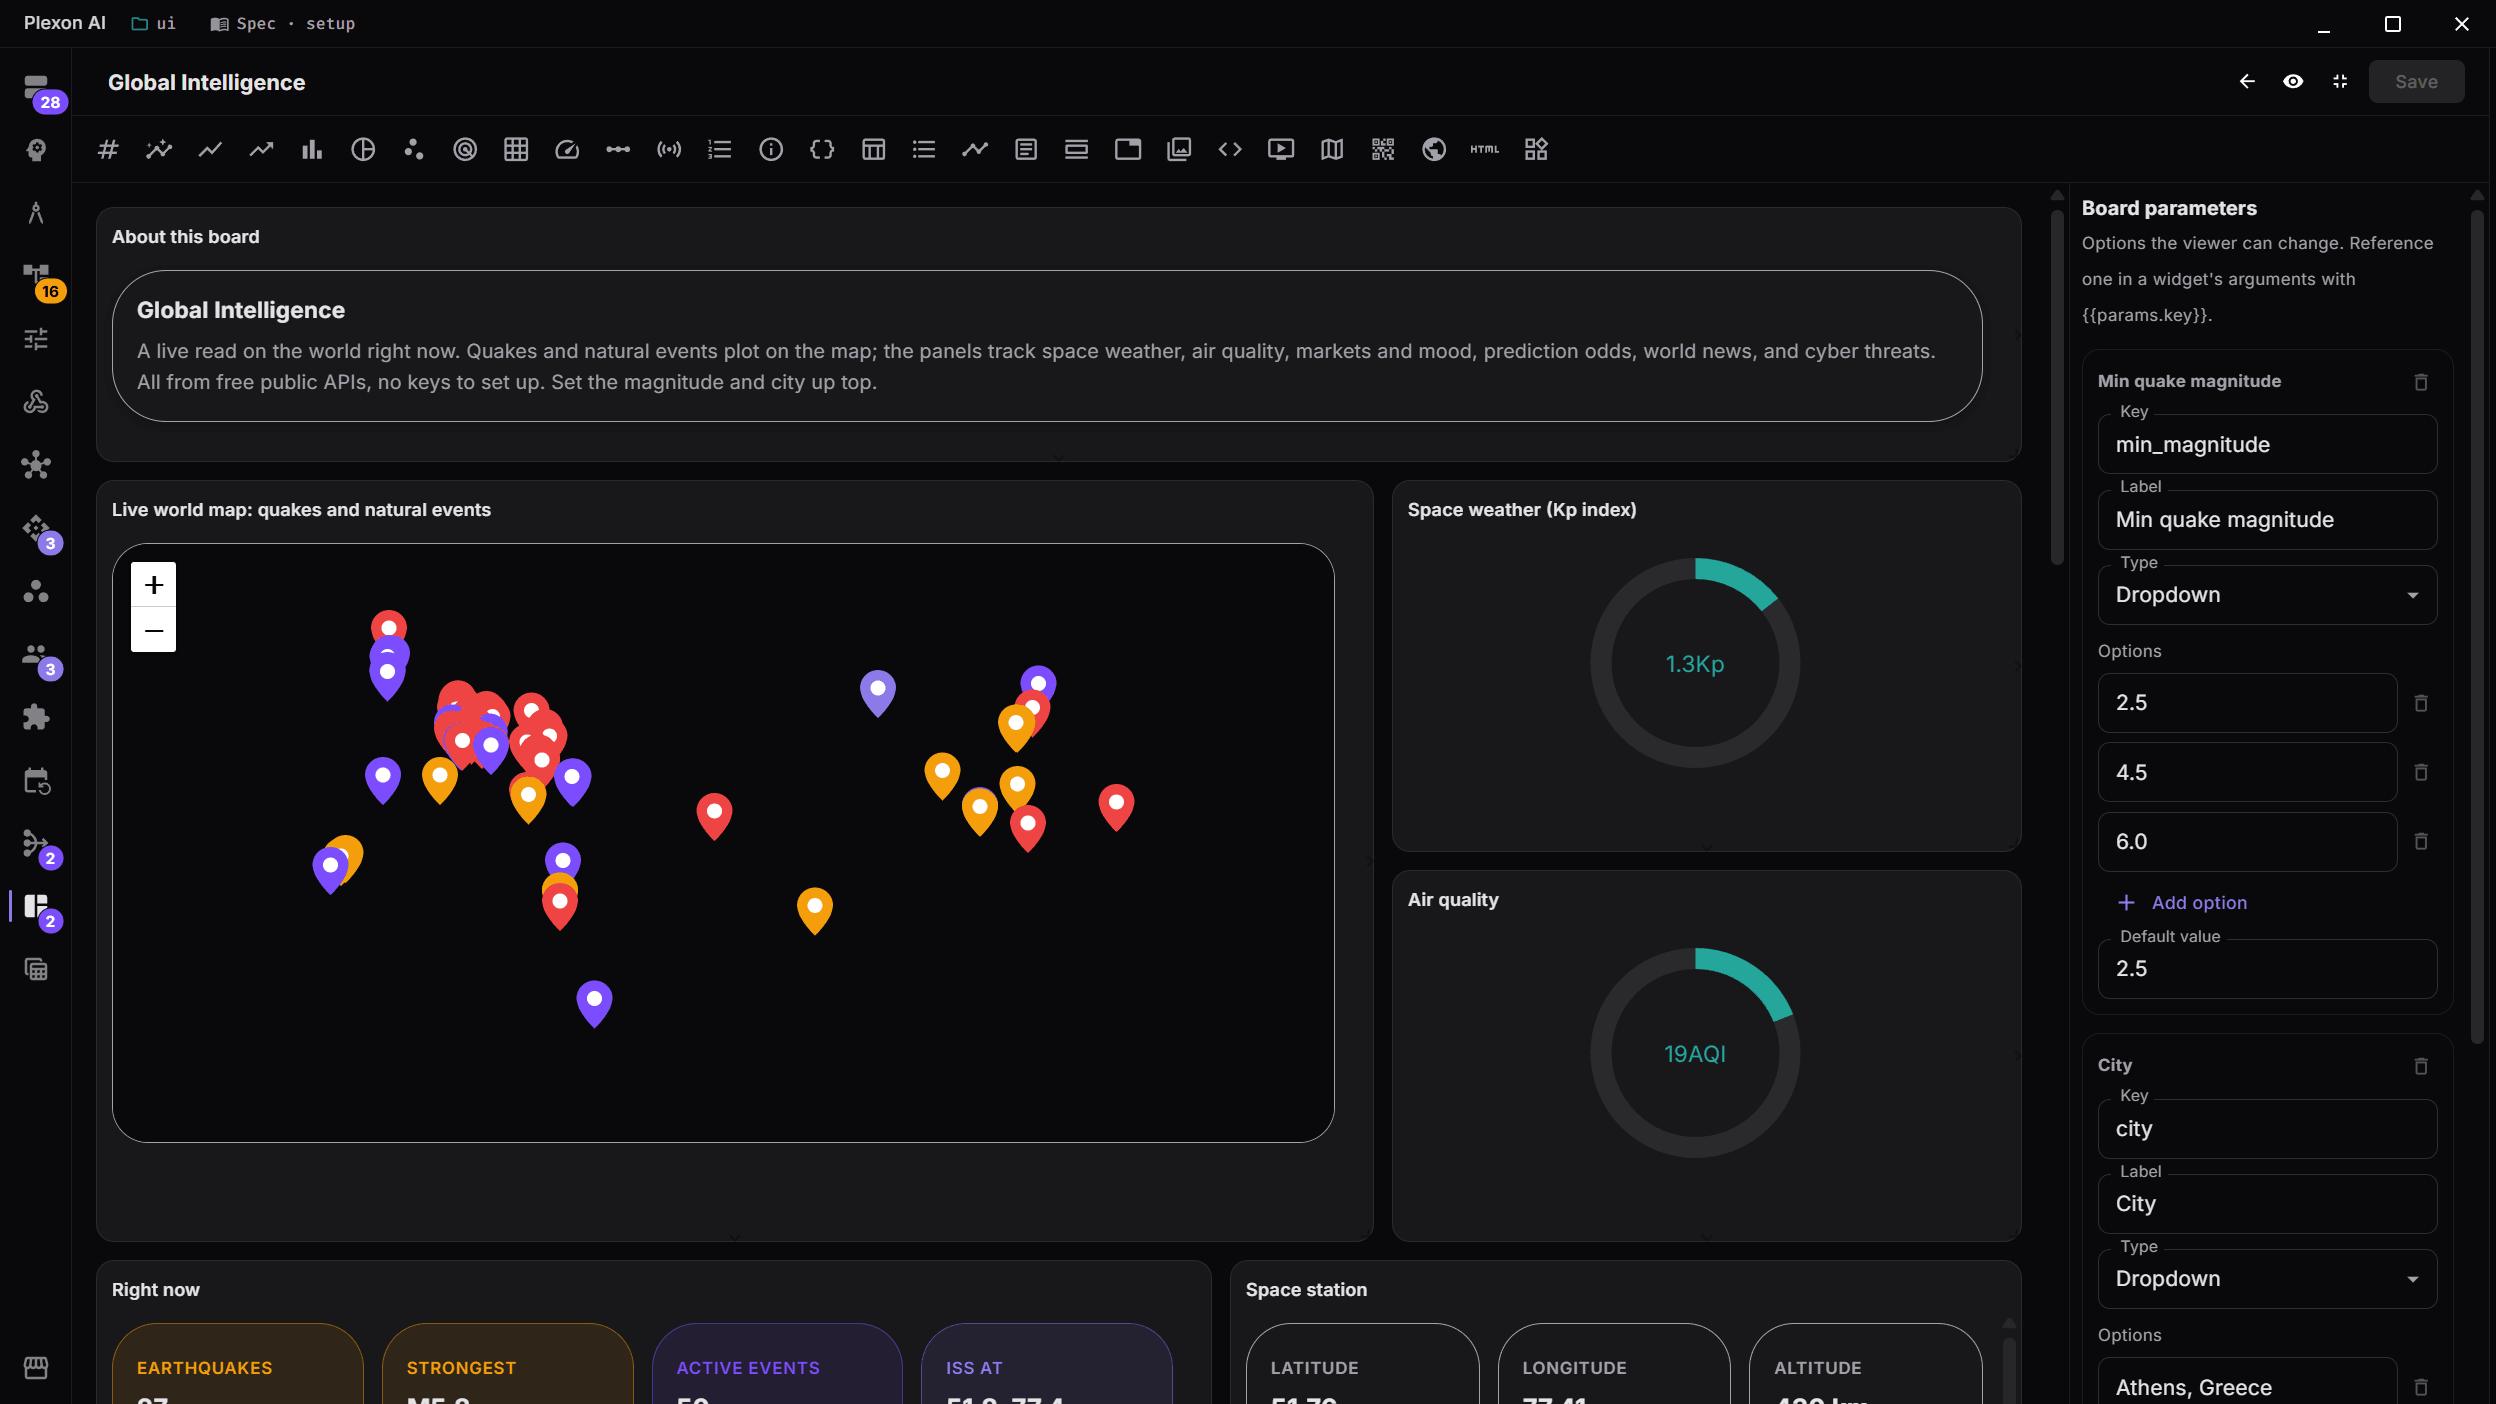
Task: Insert the HTML widget
Action: click(1485, 150)
